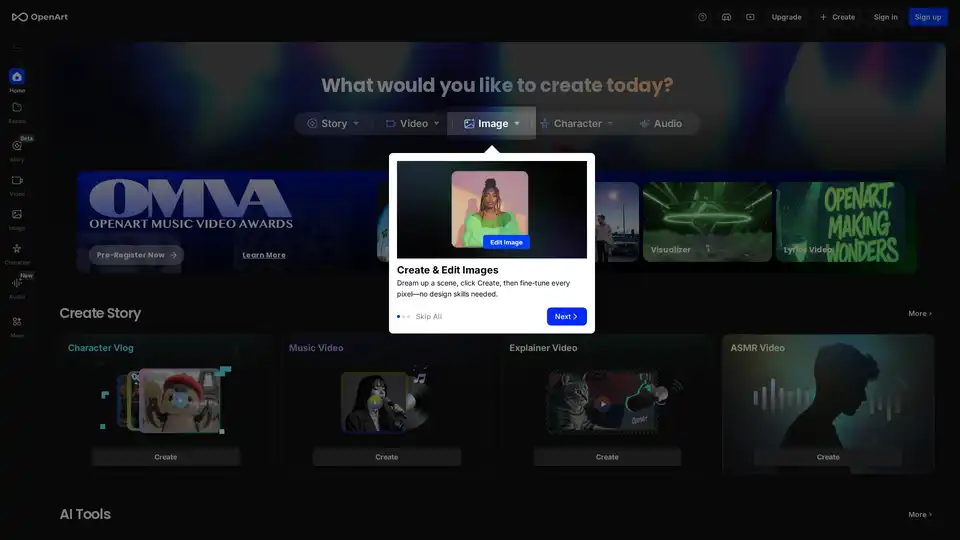Expand the Story dropdown arrow
Image resolution: width=960 pixels, height=540 pixels.
coord(356,124)
